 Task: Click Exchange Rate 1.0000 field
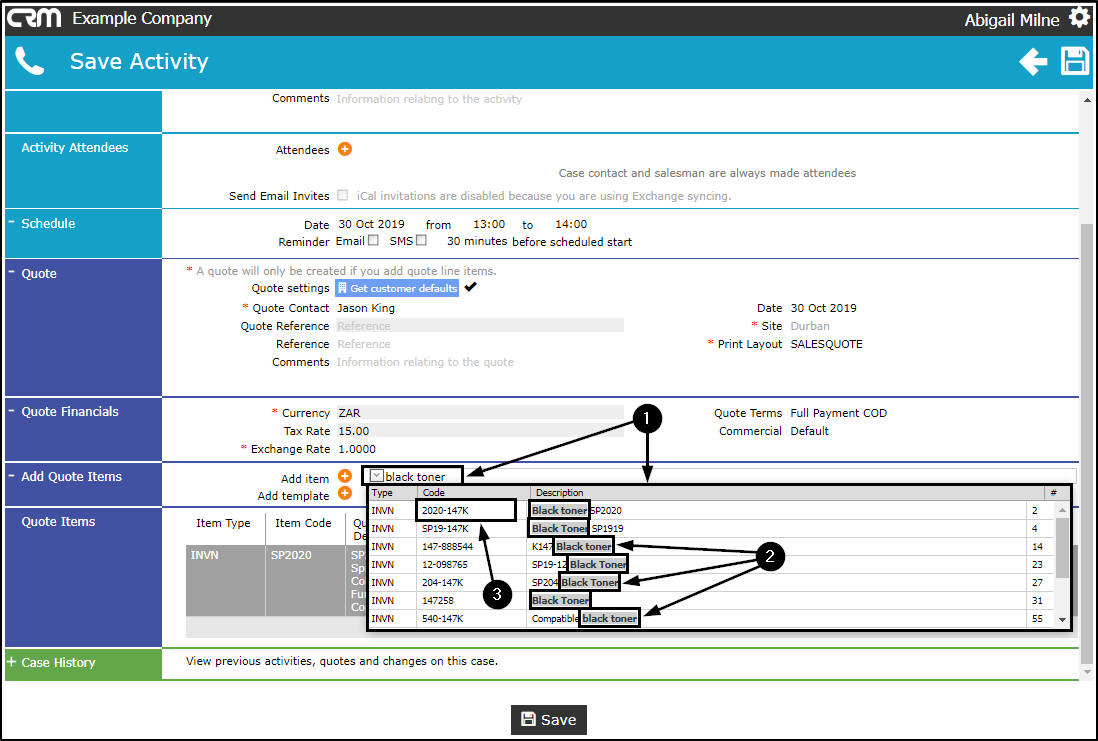[x=356, y=449]
